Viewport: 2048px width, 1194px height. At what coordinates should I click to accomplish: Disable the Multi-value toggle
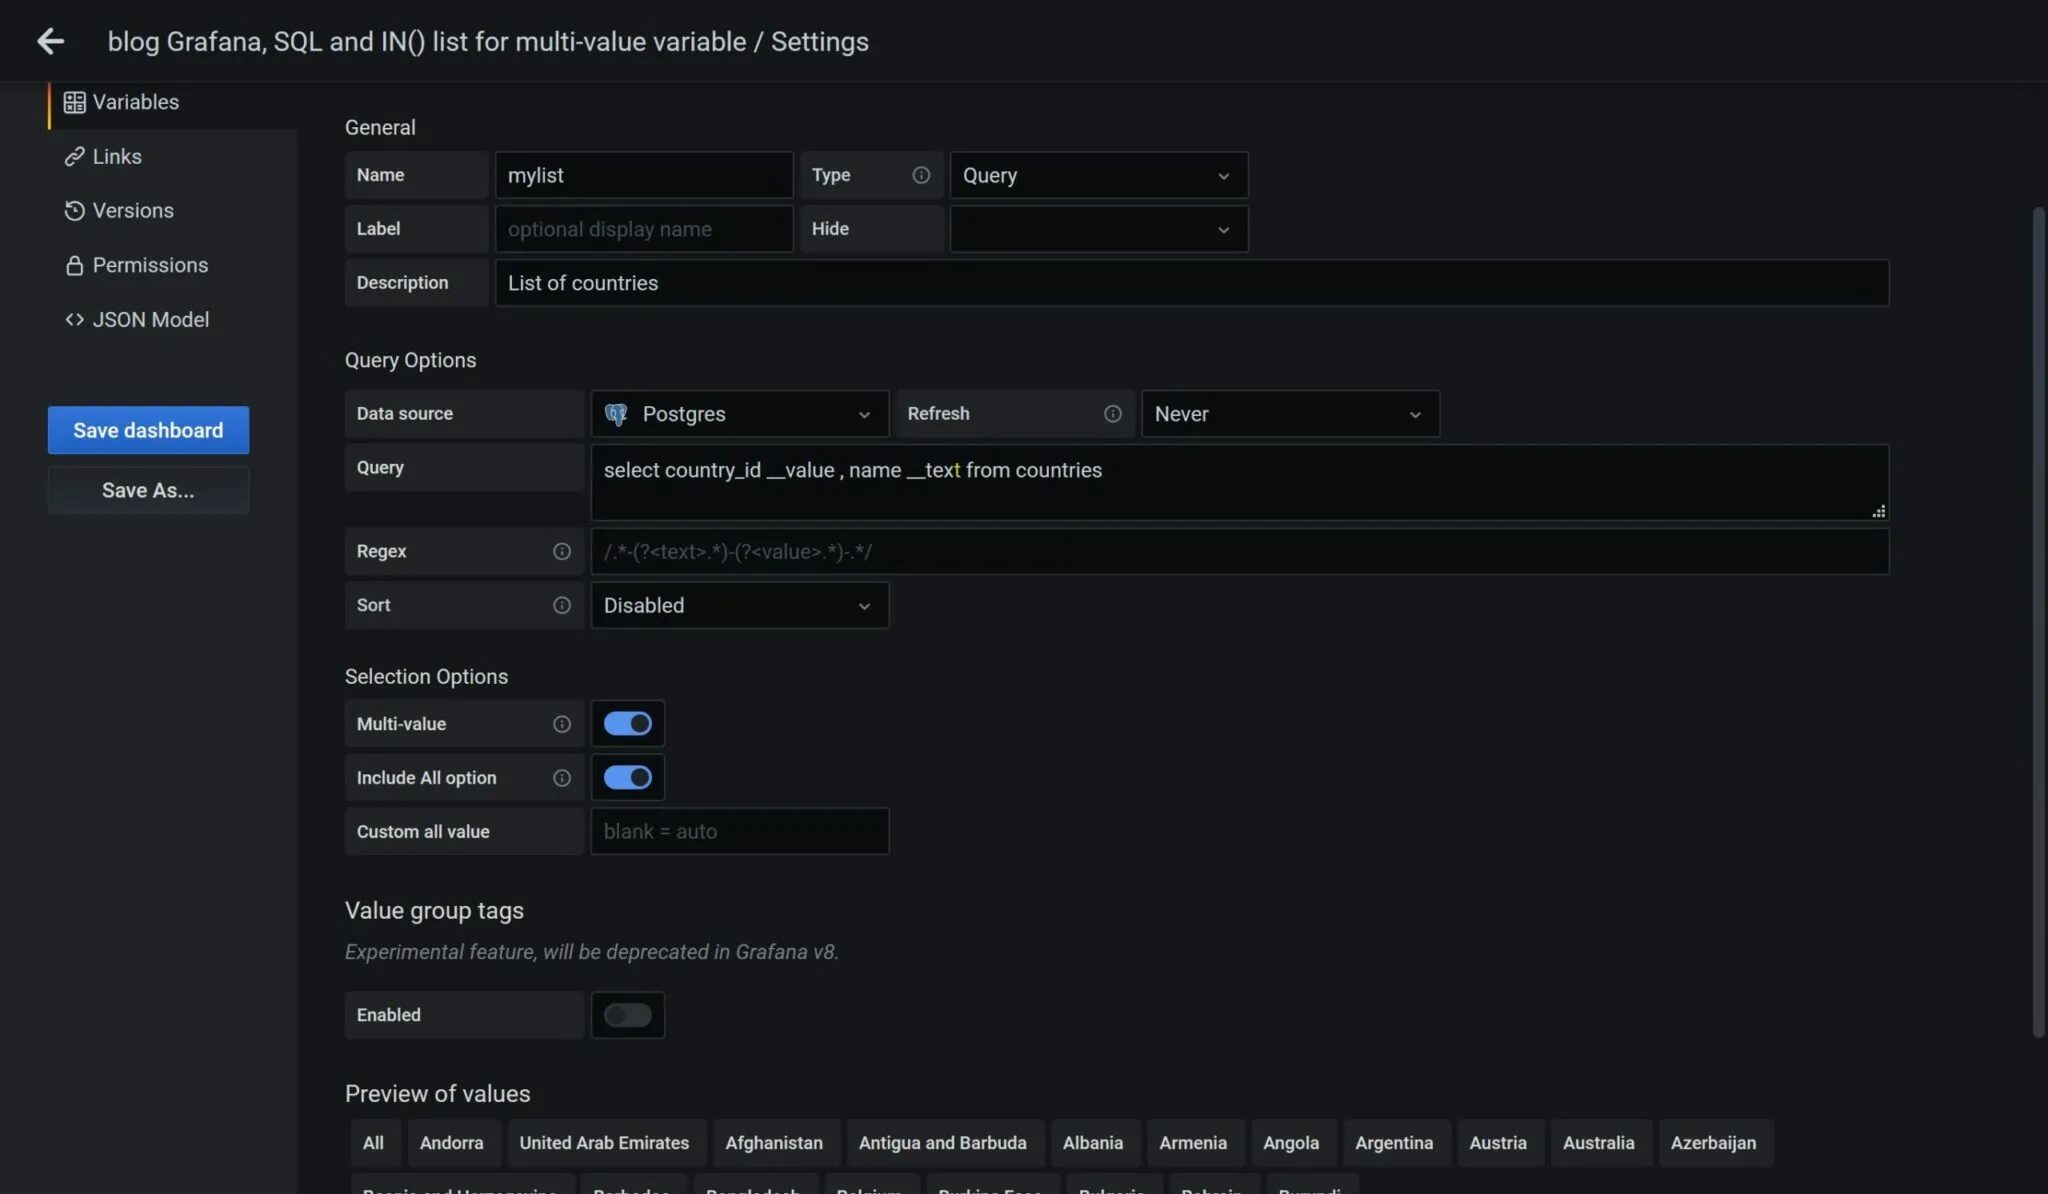(628, 724)
